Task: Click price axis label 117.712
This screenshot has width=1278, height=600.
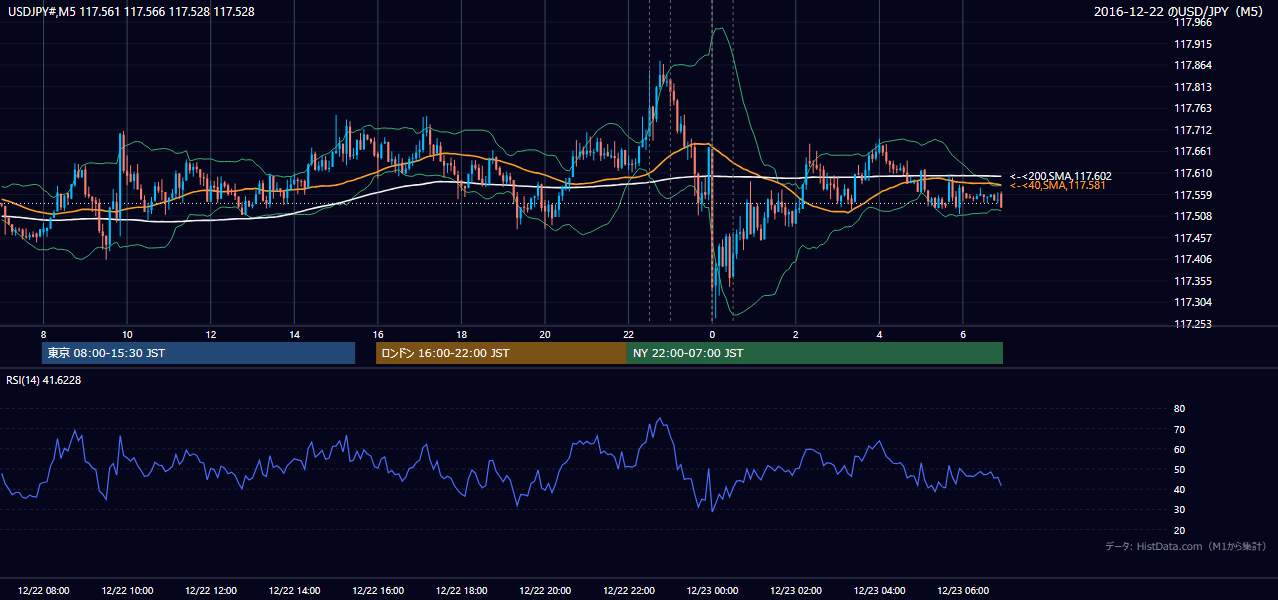Action: tap(1194, 130)
